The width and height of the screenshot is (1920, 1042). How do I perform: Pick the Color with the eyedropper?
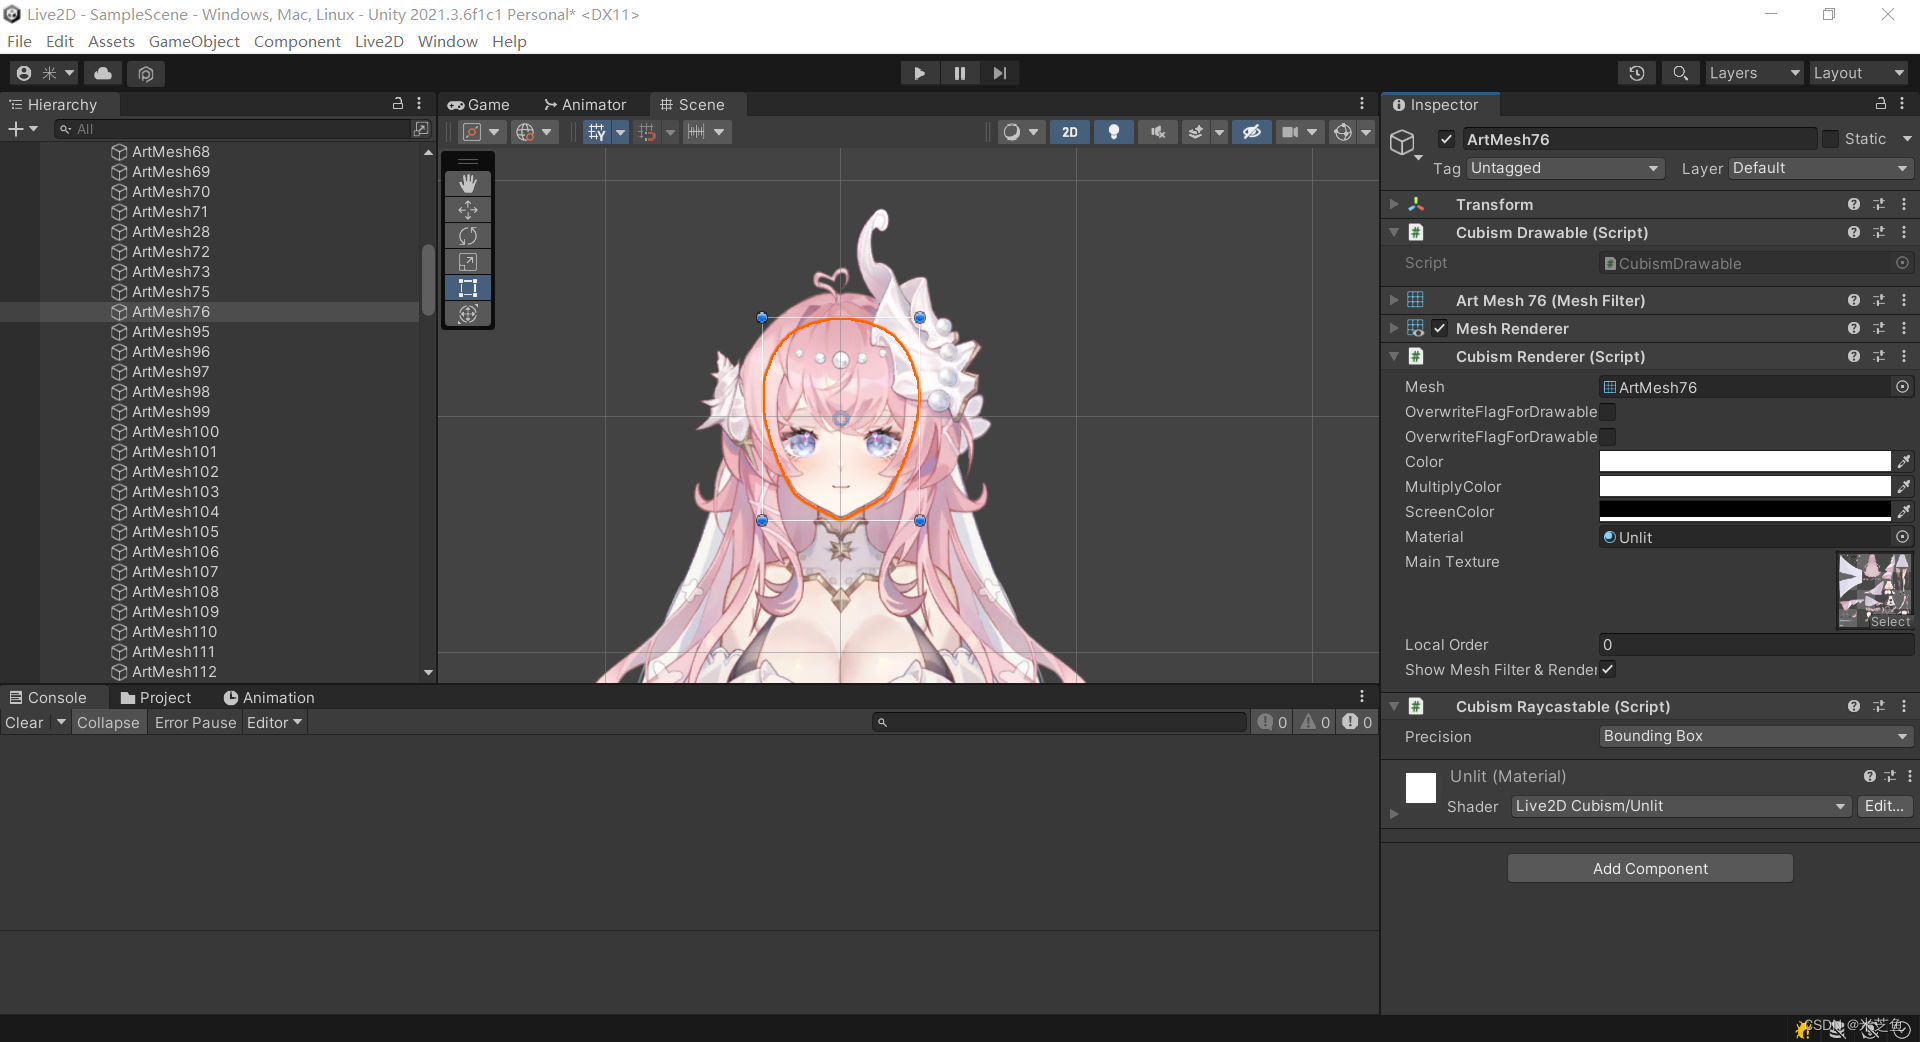pyautogui.click(x=1905, y=461)
